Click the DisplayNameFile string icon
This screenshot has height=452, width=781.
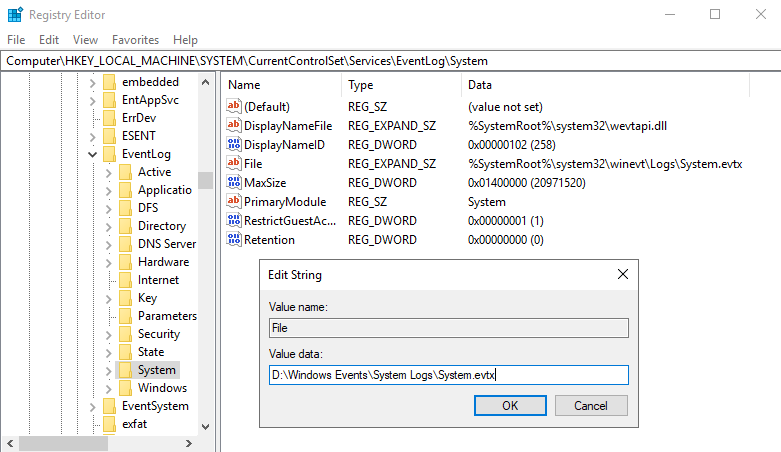pyautogui.click(x=234, y=125)
